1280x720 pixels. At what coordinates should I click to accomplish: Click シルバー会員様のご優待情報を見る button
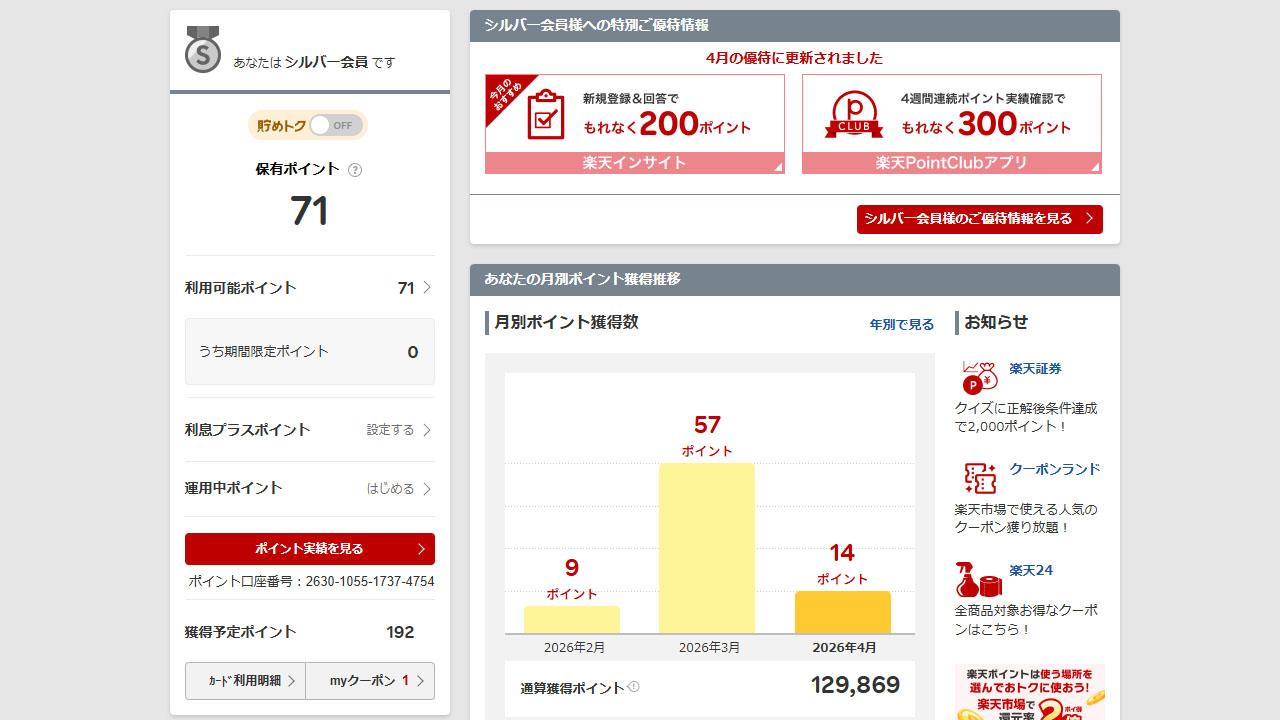(979, 219)
